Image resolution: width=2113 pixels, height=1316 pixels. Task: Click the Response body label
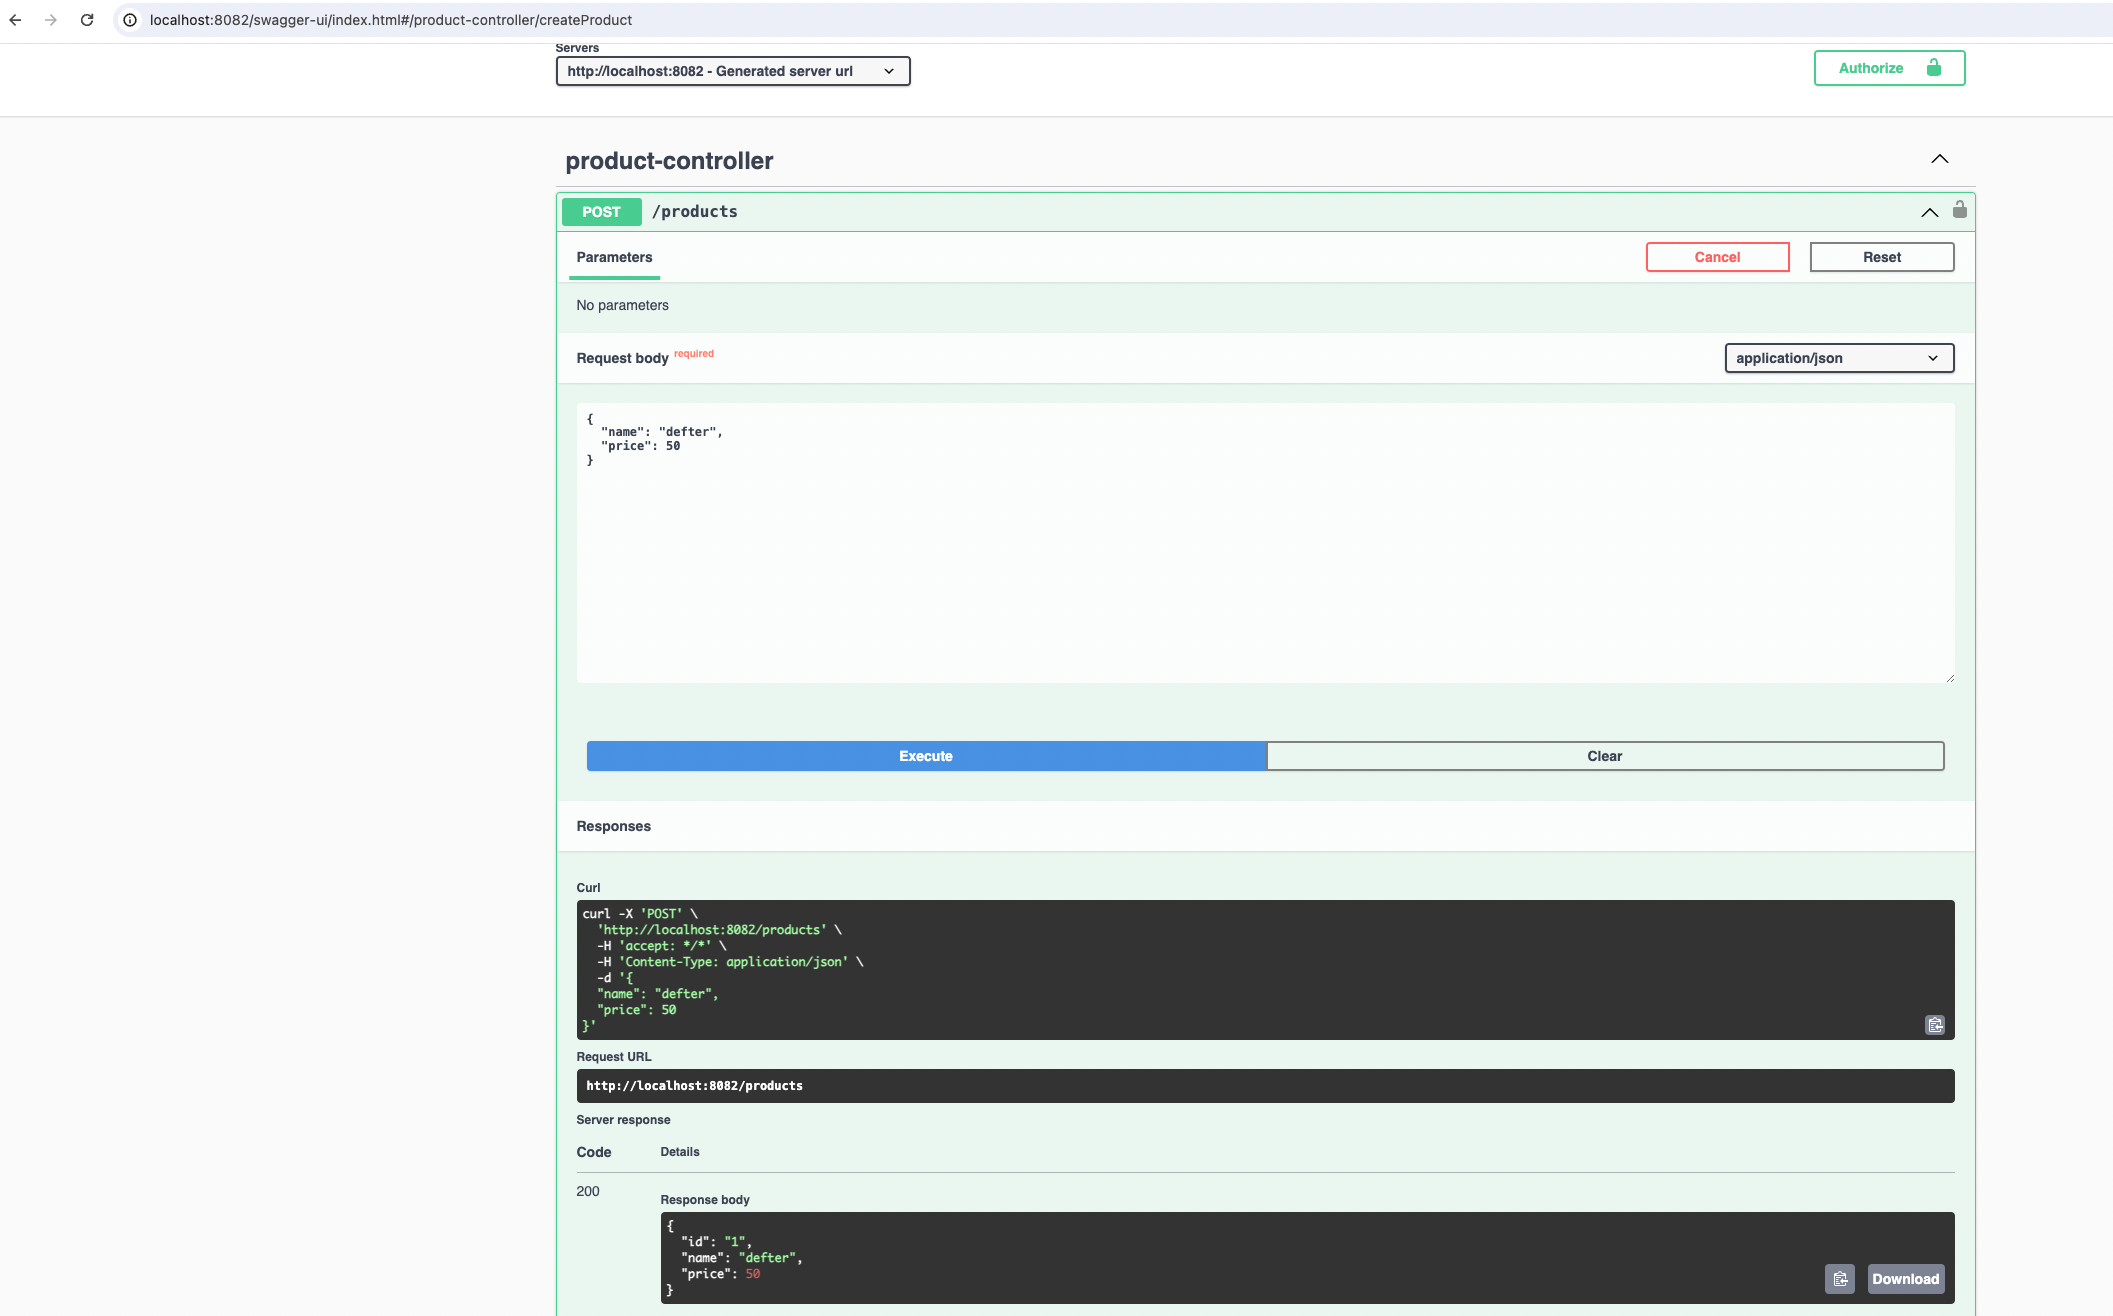click(704, 1200)
